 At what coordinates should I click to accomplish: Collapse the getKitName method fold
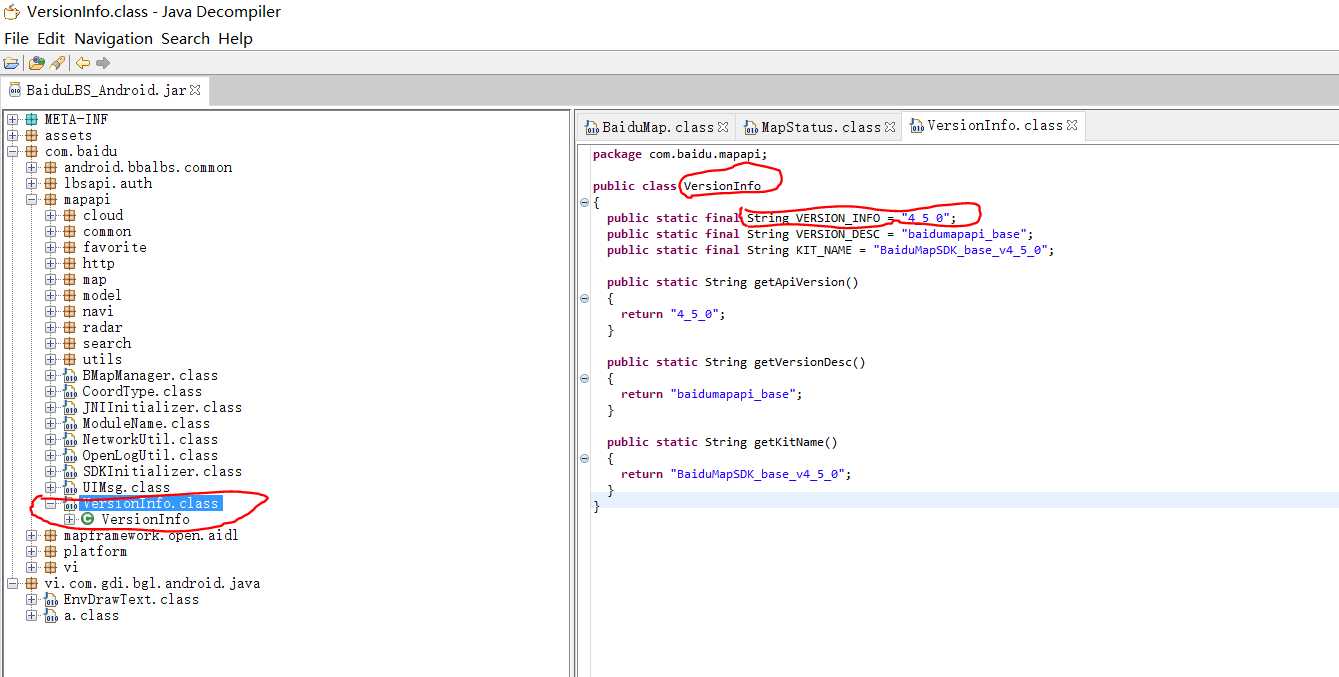(584, 458)
